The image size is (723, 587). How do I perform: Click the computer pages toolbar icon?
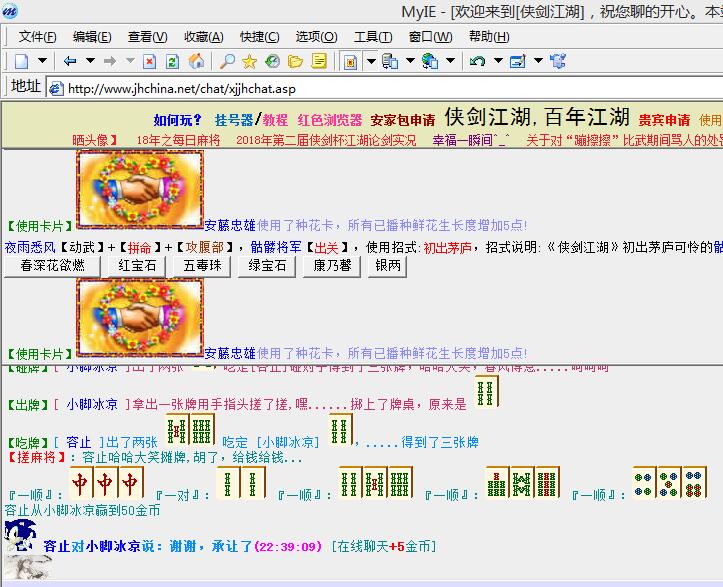coord(390,61)
